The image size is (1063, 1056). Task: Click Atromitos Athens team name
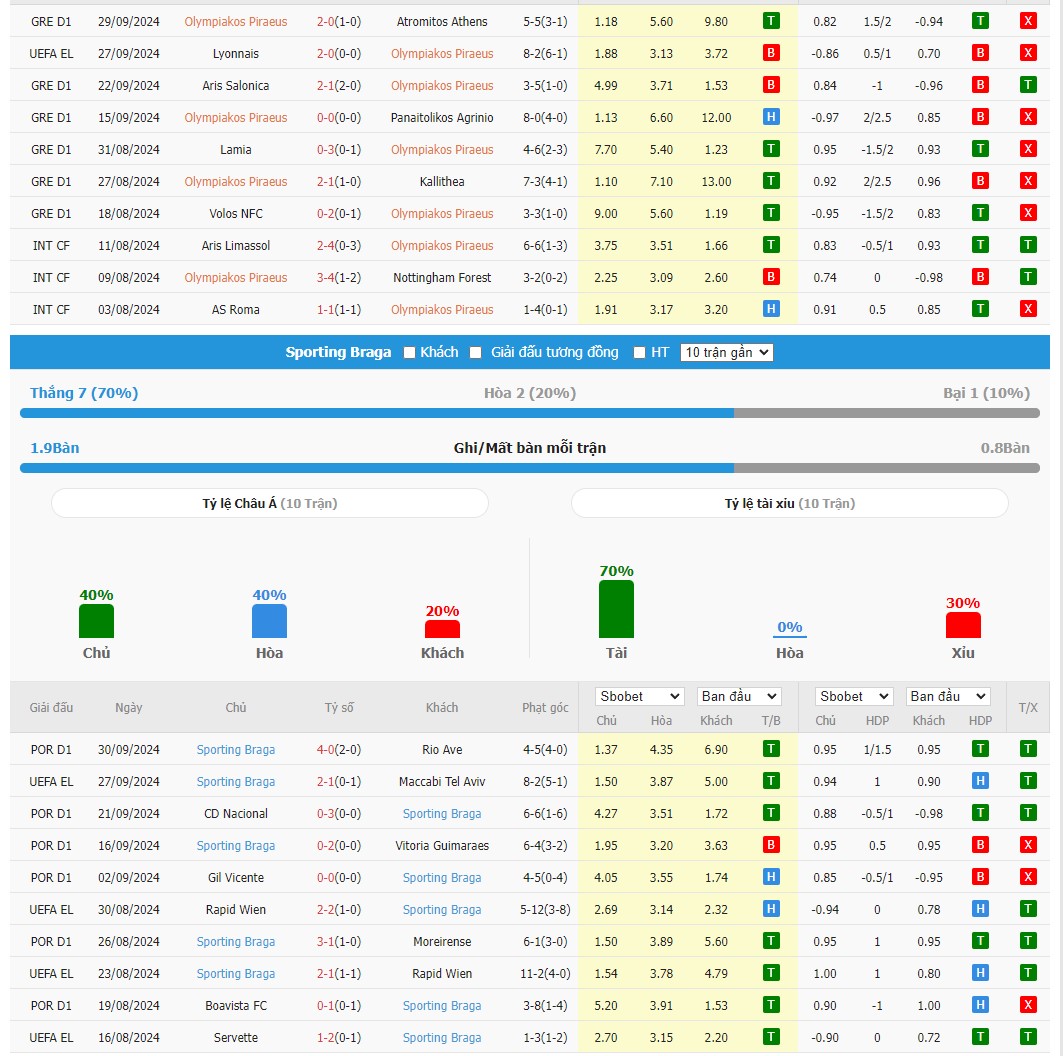442,22
